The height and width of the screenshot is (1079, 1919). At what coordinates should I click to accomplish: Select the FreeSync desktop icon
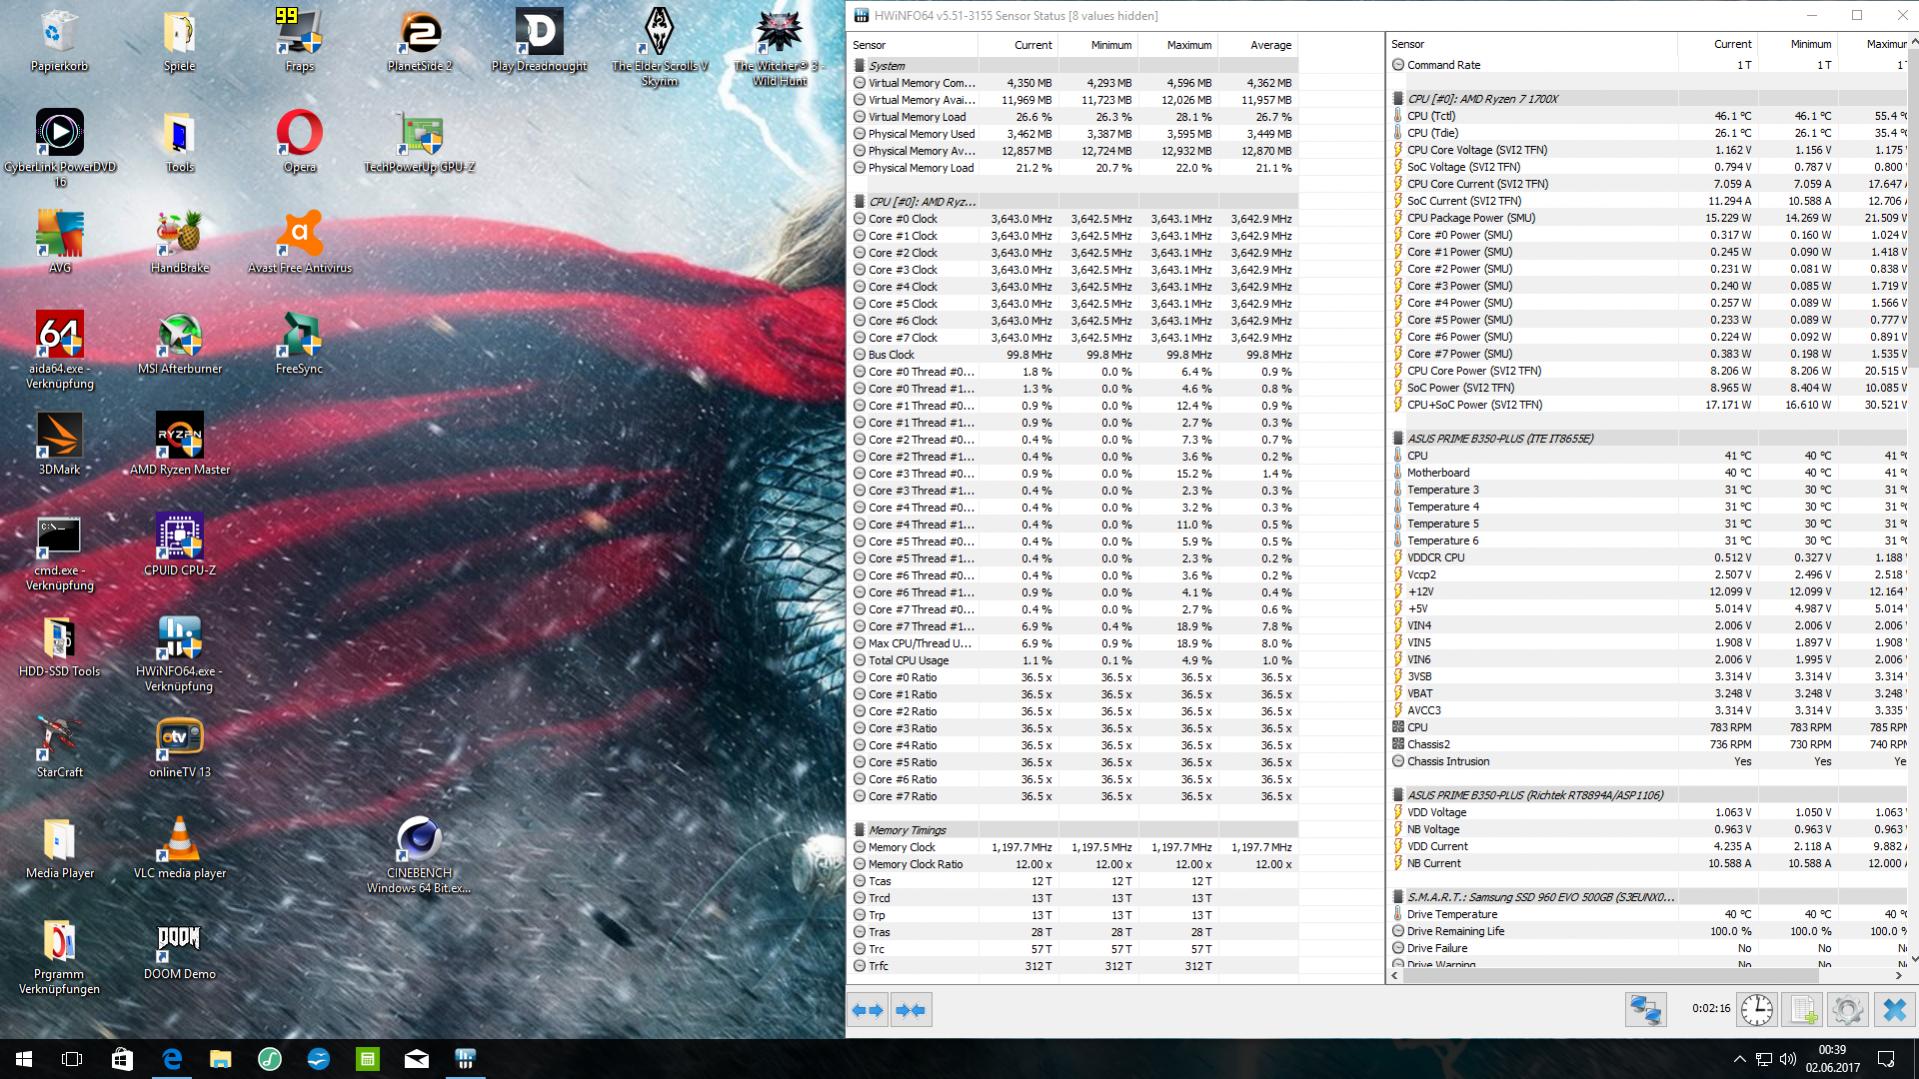point(299,343)
